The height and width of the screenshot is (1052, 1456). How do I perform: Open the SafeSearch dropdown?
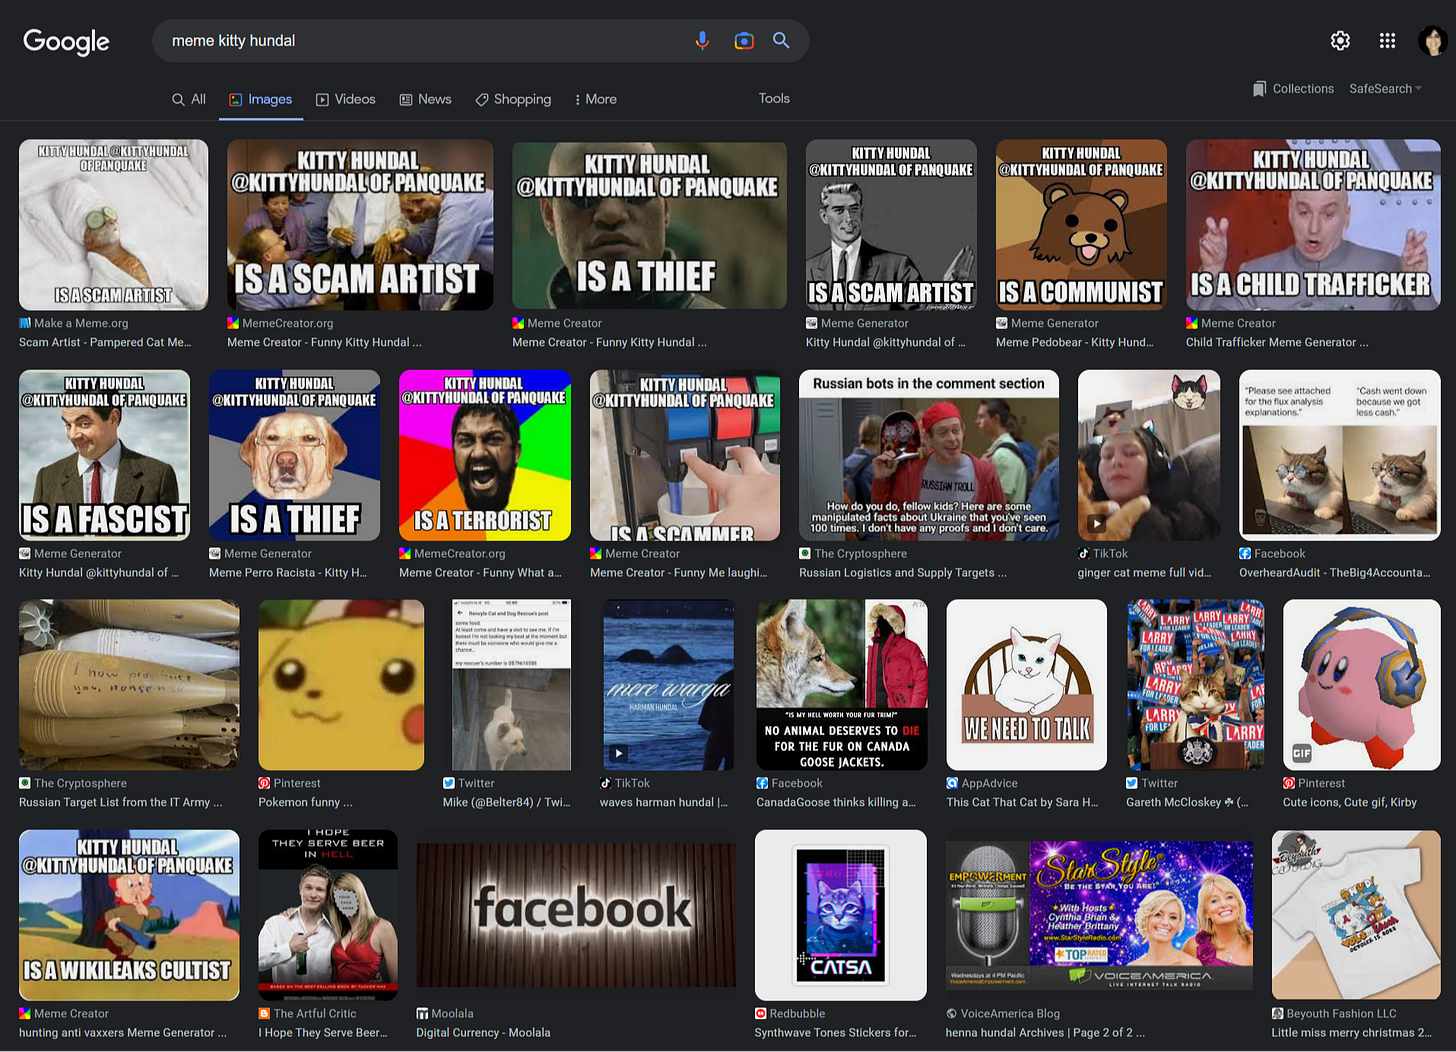coord(1385,89)
